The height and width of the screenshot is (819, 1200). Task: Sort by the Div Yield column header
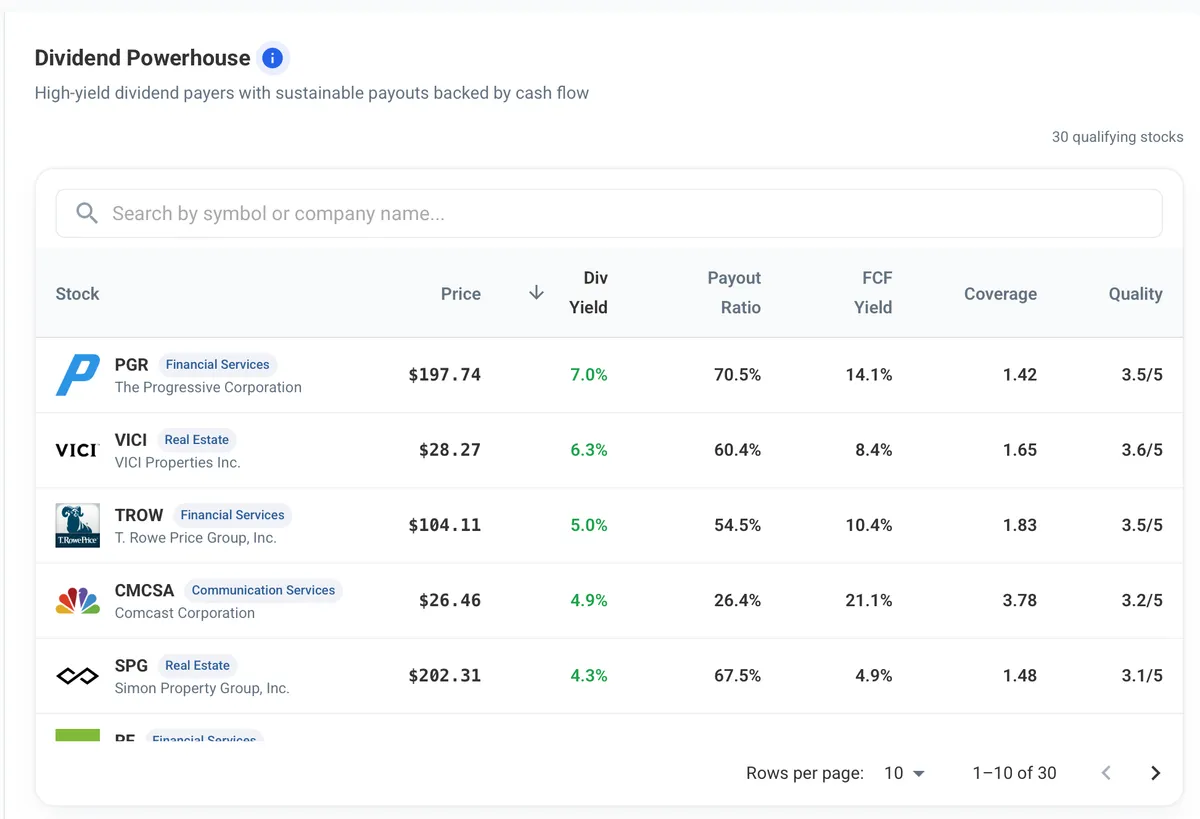pos(588,292)
